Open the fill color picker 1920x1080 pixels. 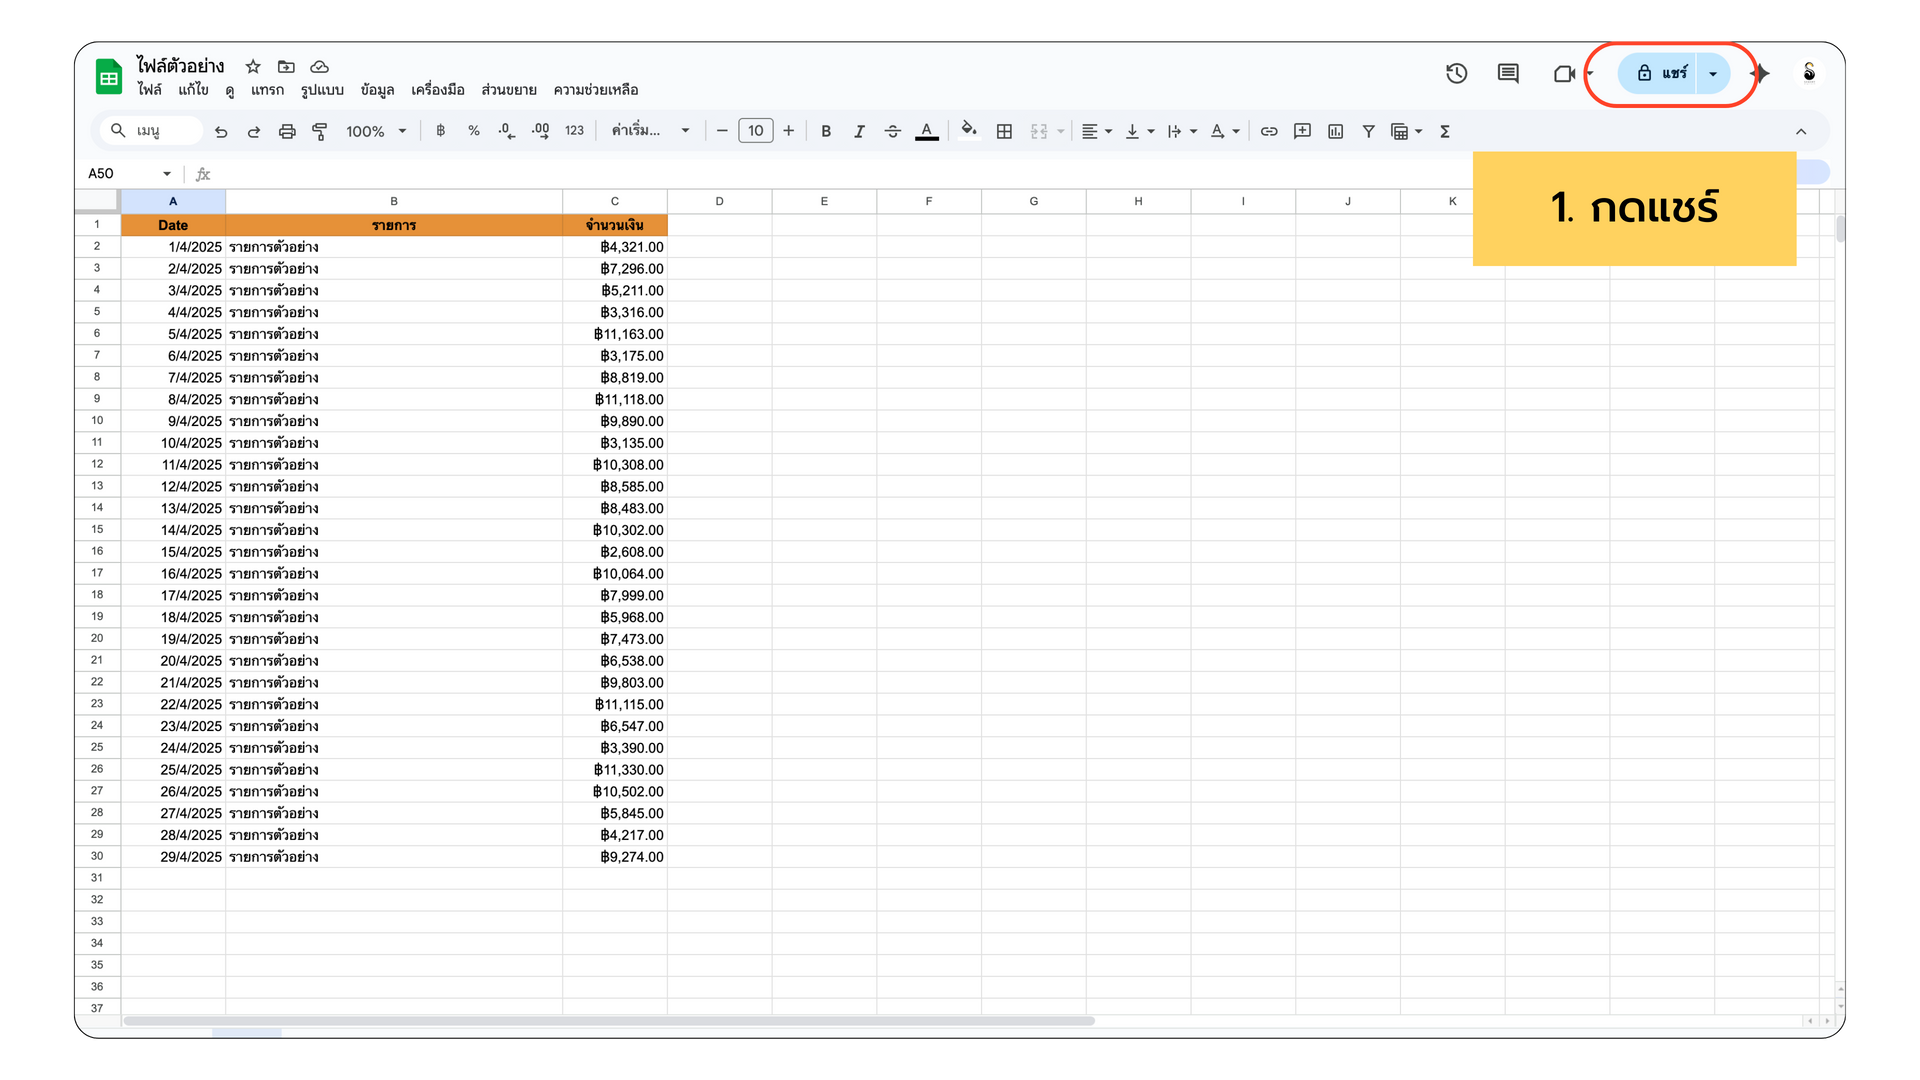pyautogui.click(x=968, y=130)
